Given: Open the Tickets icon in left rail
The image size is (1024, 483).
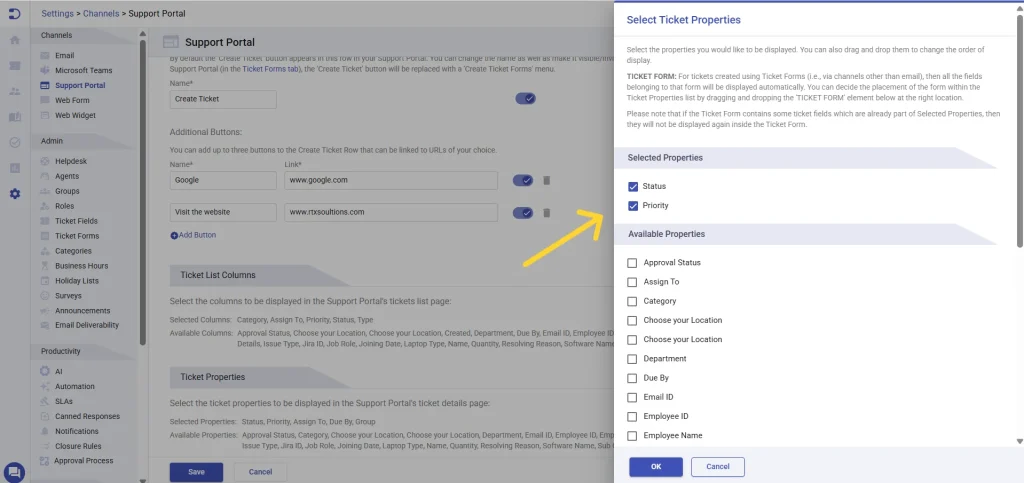Looking at the screenshot, I should (x=14, y=65).
